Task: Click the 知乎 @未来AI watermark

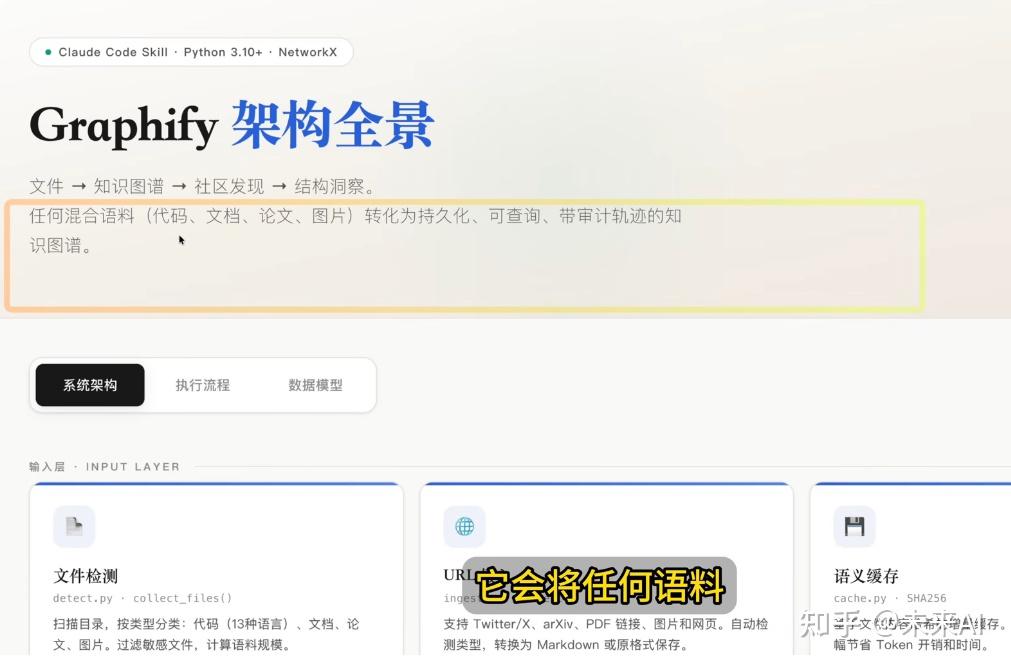Action: [895, 625]
